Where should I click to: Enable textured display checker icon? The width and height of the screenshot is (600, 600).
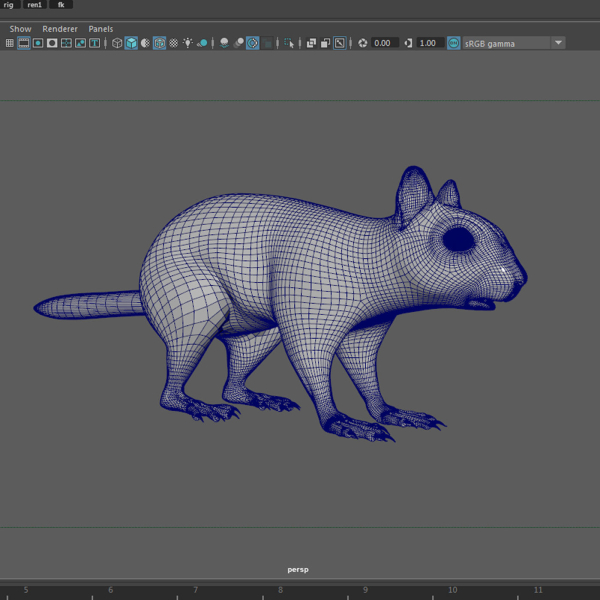point(174,43)
